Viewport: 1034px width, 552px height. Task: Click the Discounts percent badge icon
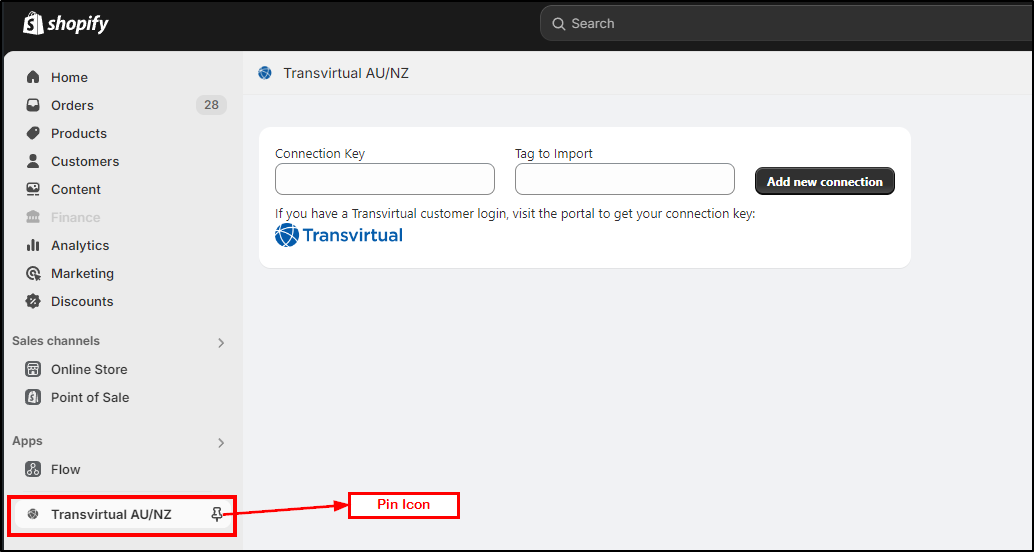click(33, 301)
